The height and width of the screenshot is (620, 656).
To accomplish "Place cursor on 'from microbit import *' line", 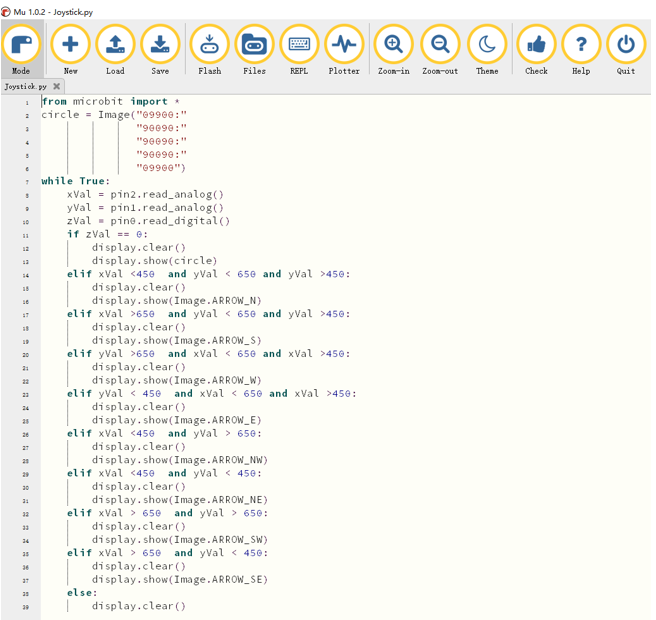I will (111, 102).
